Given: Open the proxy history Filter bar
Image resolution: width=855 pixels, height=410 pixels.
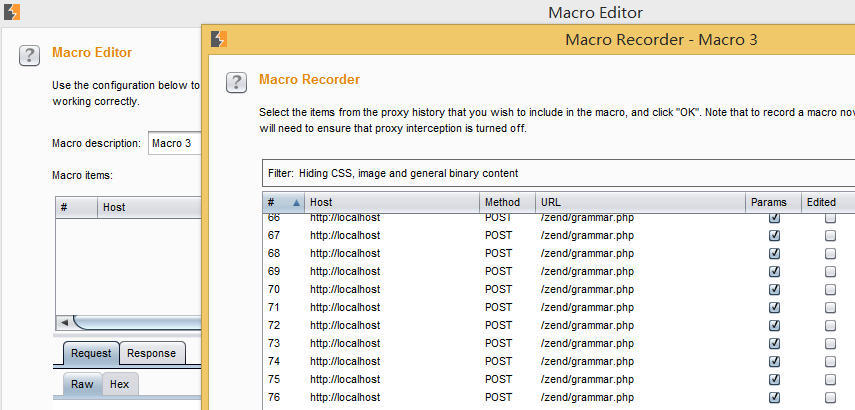Looking at the screenshot, I should tap(558, 173).
